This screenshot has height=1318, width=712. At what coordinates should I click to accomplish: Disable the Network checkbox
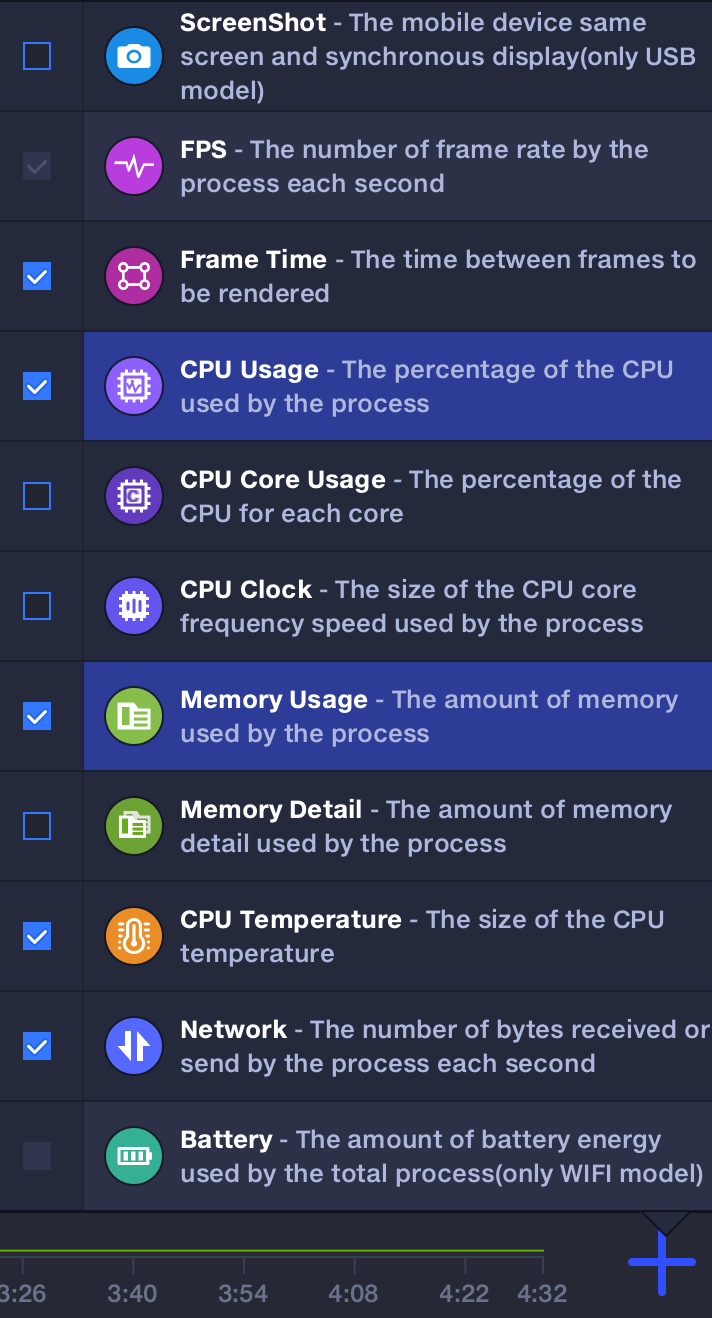[x=37, y=1046]
